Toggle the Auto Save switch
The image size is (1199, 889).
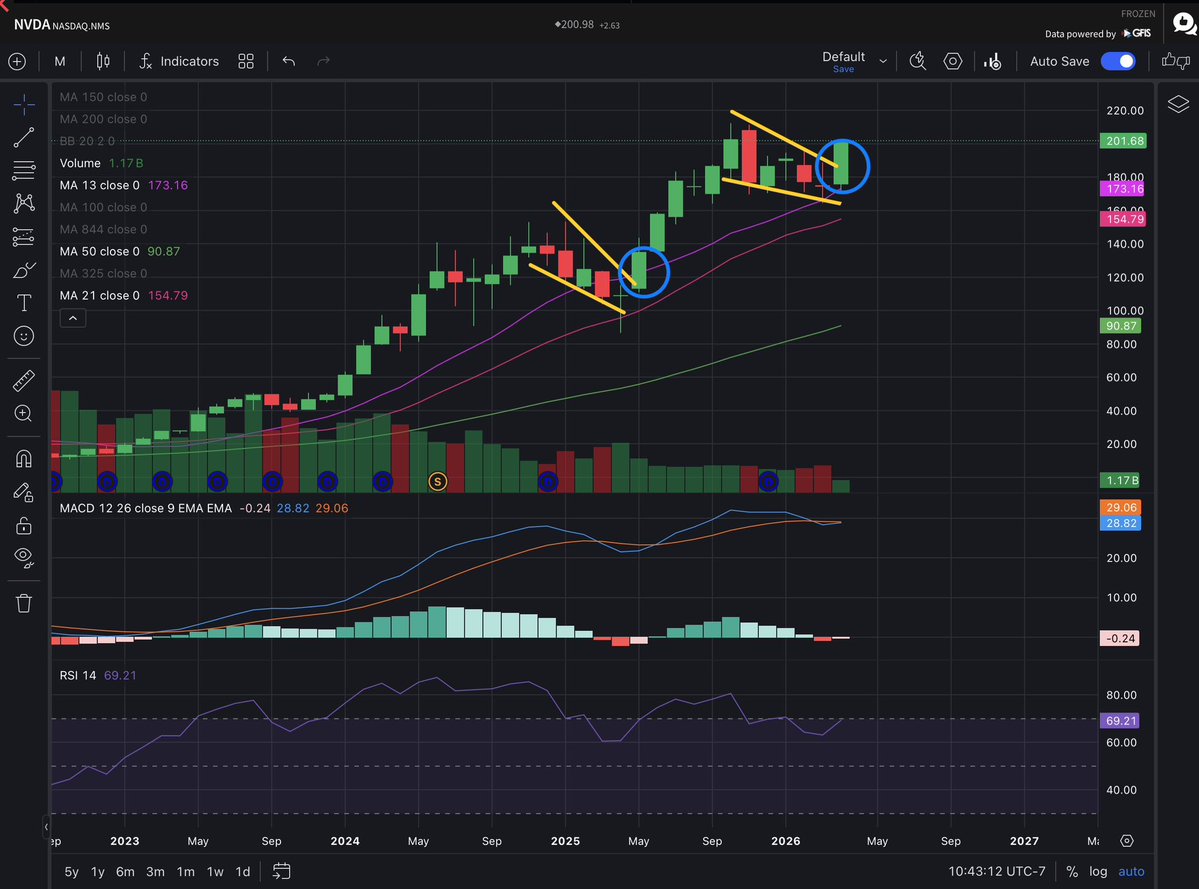tap(1118, 61)
